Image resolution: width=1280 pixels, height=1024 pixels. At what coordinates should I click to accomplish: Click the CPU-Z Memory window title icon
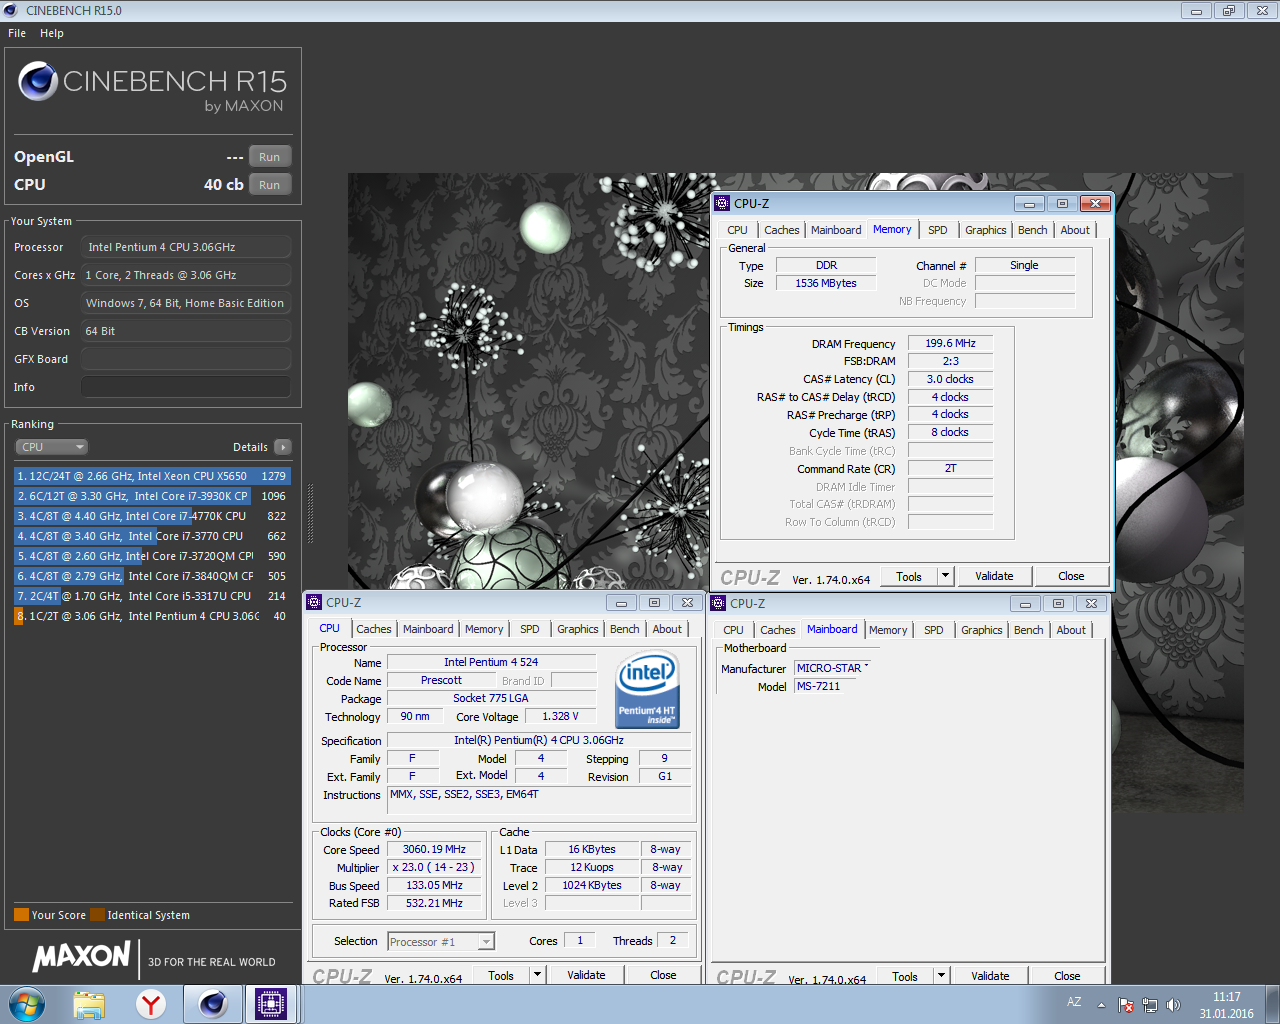click(x=722, y=203)
